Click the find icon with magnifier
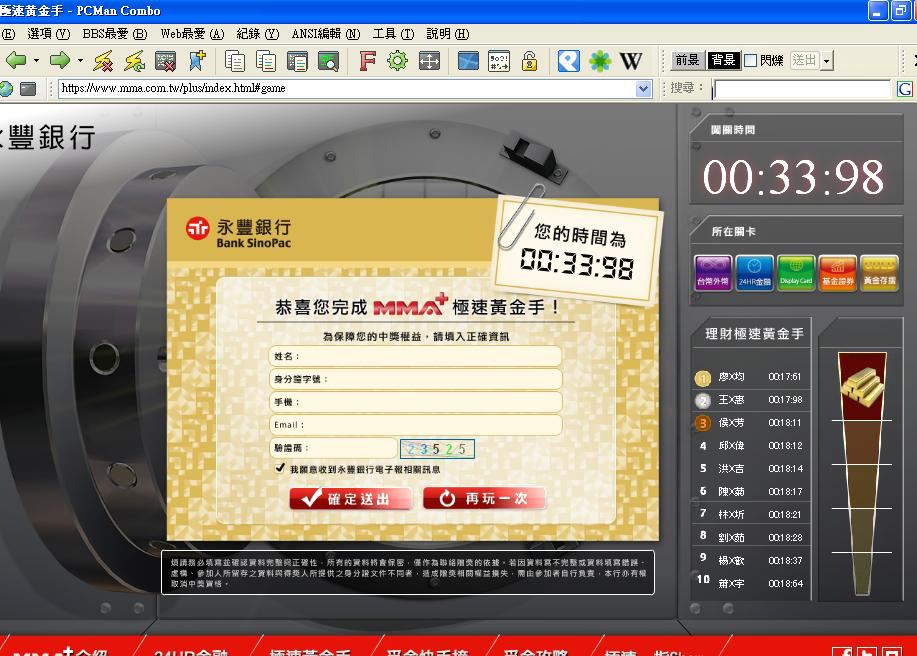Screen dimensions: 917x656 328,61
